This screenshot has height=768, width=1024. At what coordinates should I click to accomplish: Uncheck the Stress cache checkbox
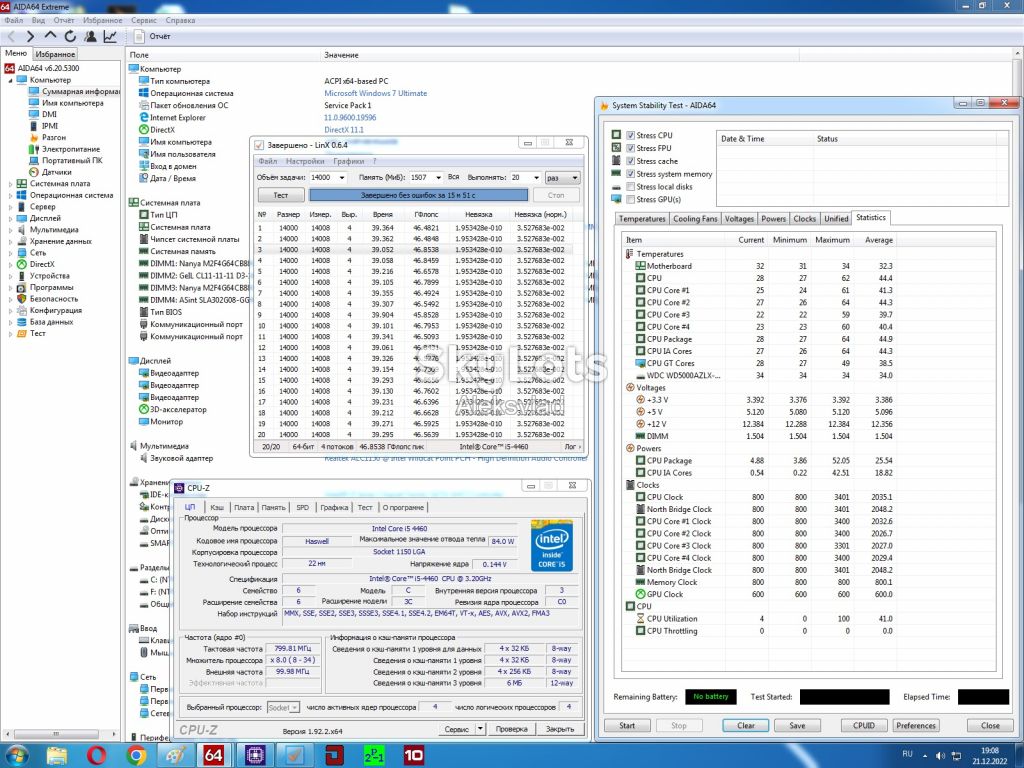(630, 161)
